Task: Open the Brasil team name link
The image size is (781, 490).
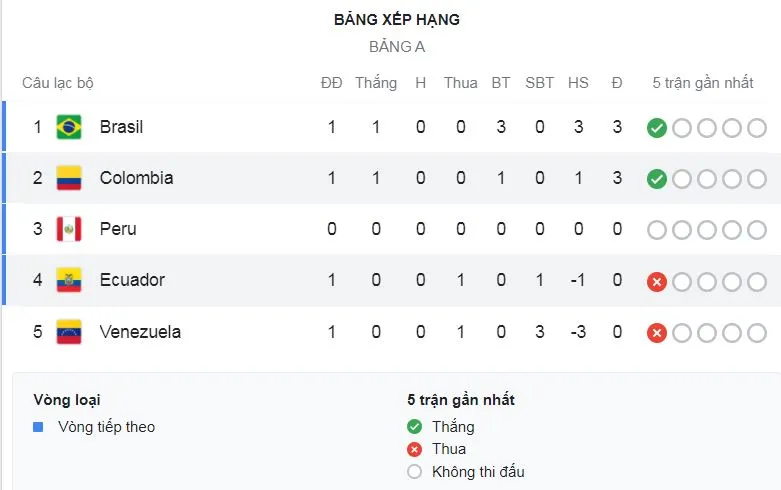Action: pos(121,127)
